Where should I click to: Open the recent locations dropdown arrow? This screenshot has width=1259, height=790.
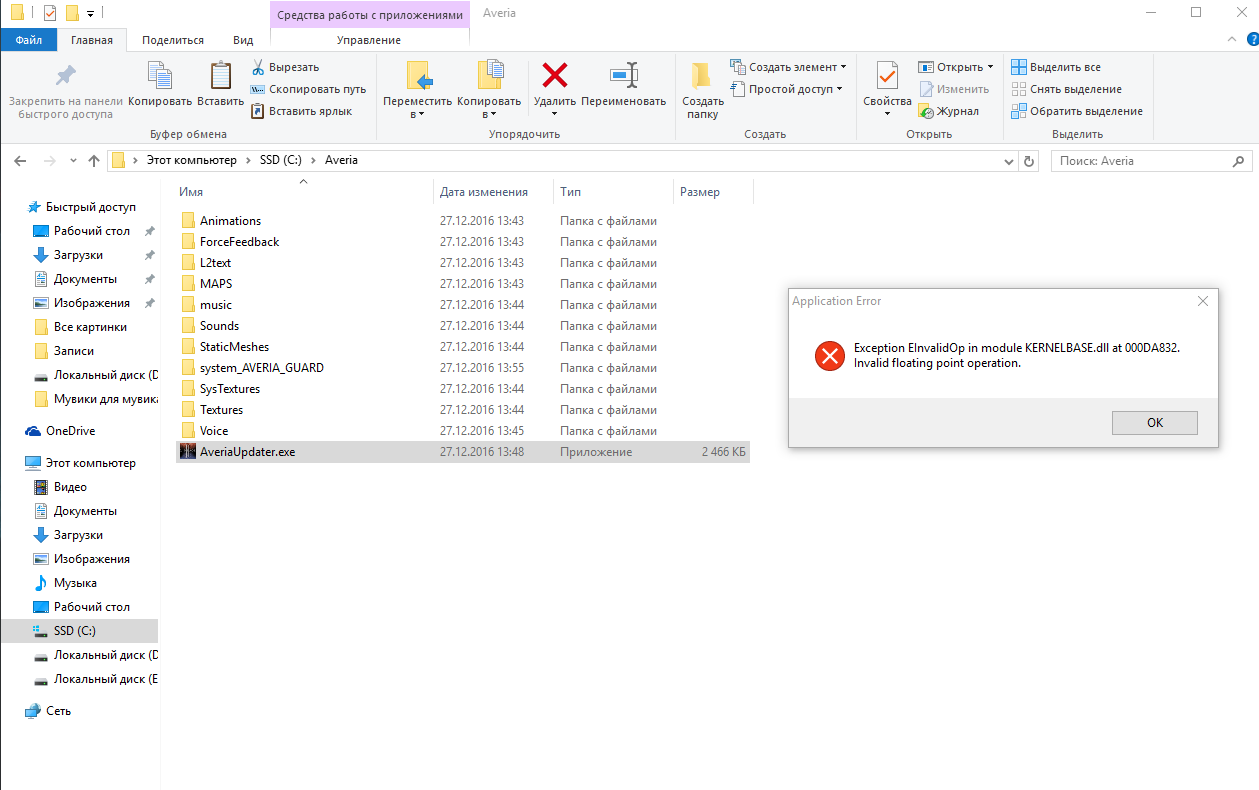[73, 160]
